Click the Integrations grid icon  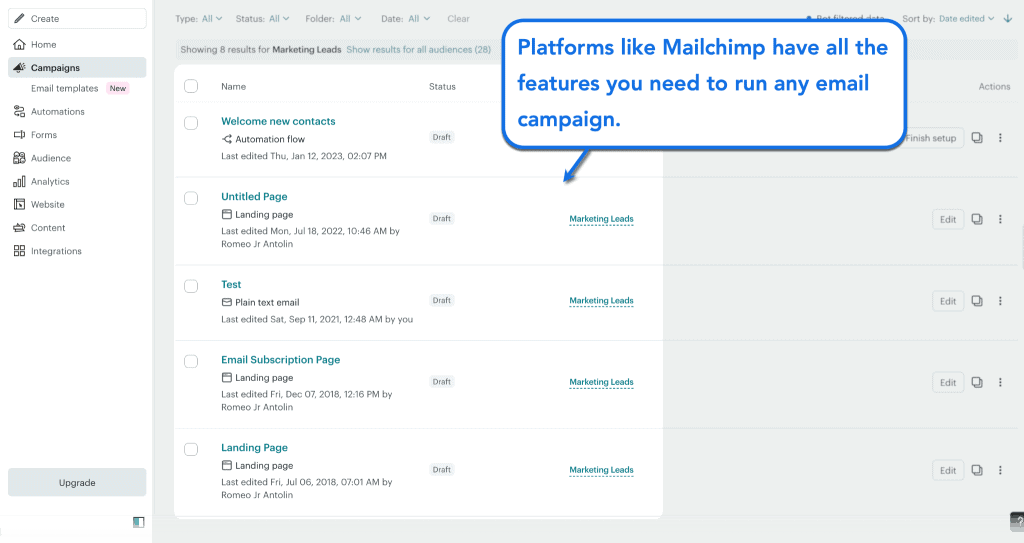coord(20,251)
